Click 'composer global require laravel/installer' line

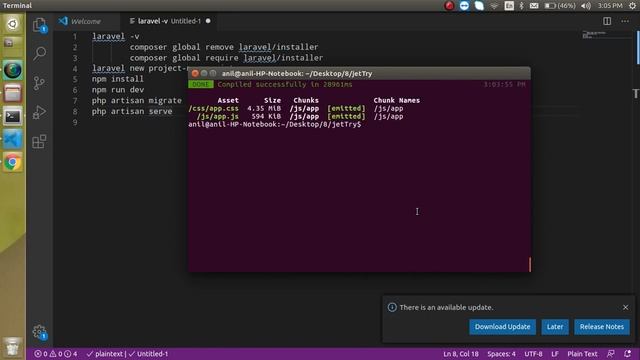[x=226, y=58]
